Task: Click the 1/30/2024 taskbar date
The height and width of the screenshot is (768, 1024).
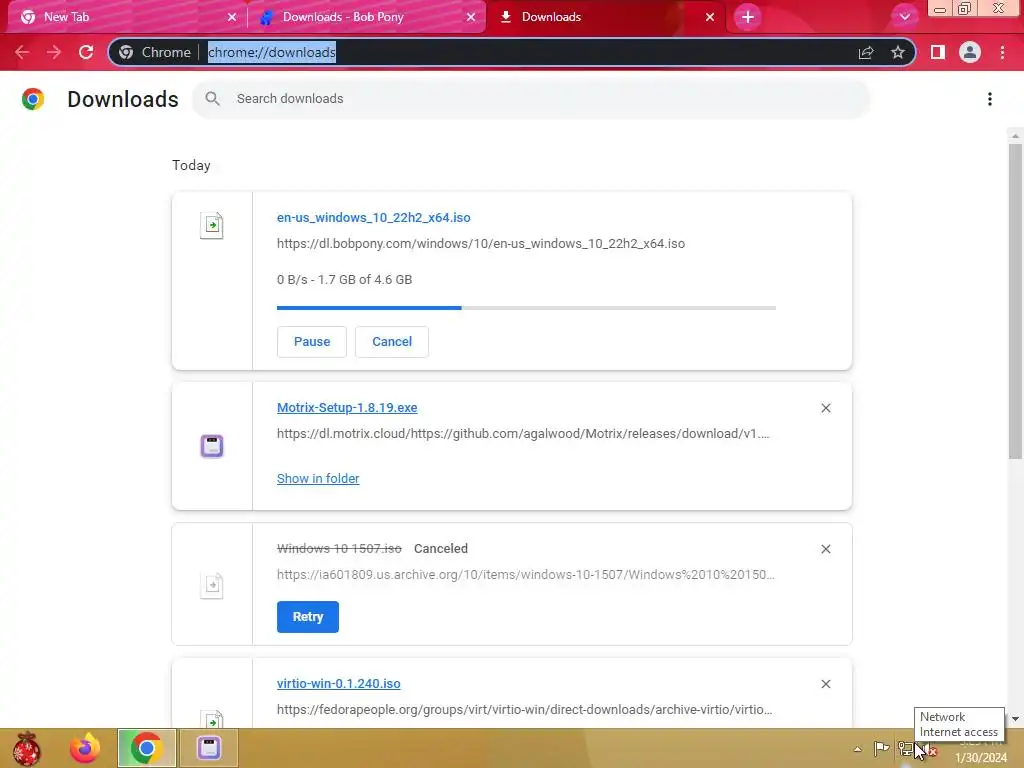Action: click(x=981, y=758)
